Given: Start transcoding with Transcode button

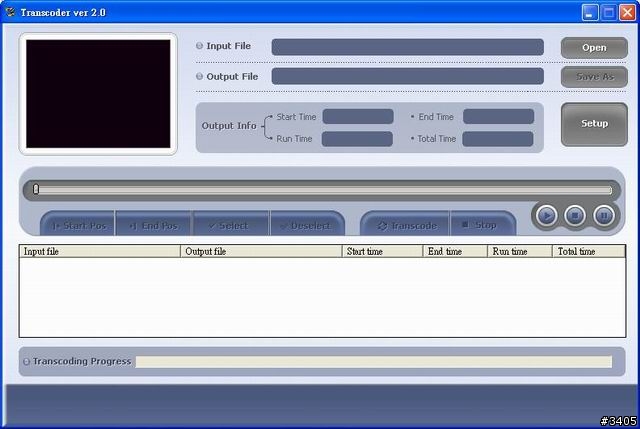Looking at the screenshot, I should click(405, 224).
